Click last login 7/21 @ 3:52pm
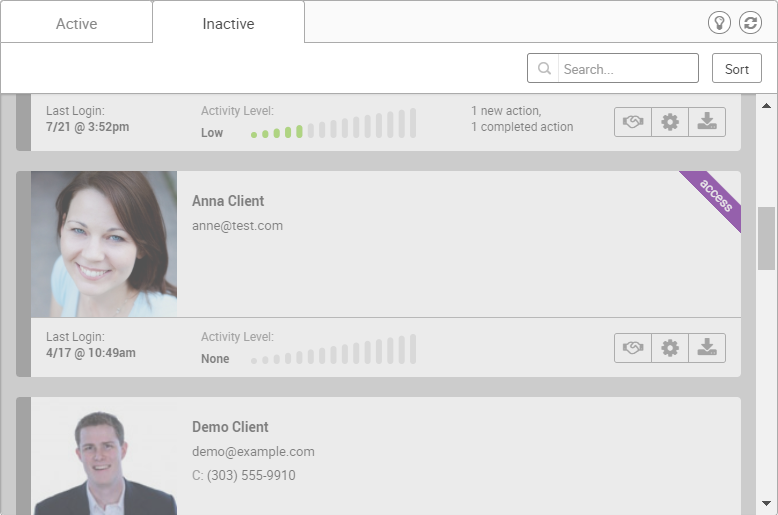The height and width of the screenshot is (515, 778). point(87,127)
